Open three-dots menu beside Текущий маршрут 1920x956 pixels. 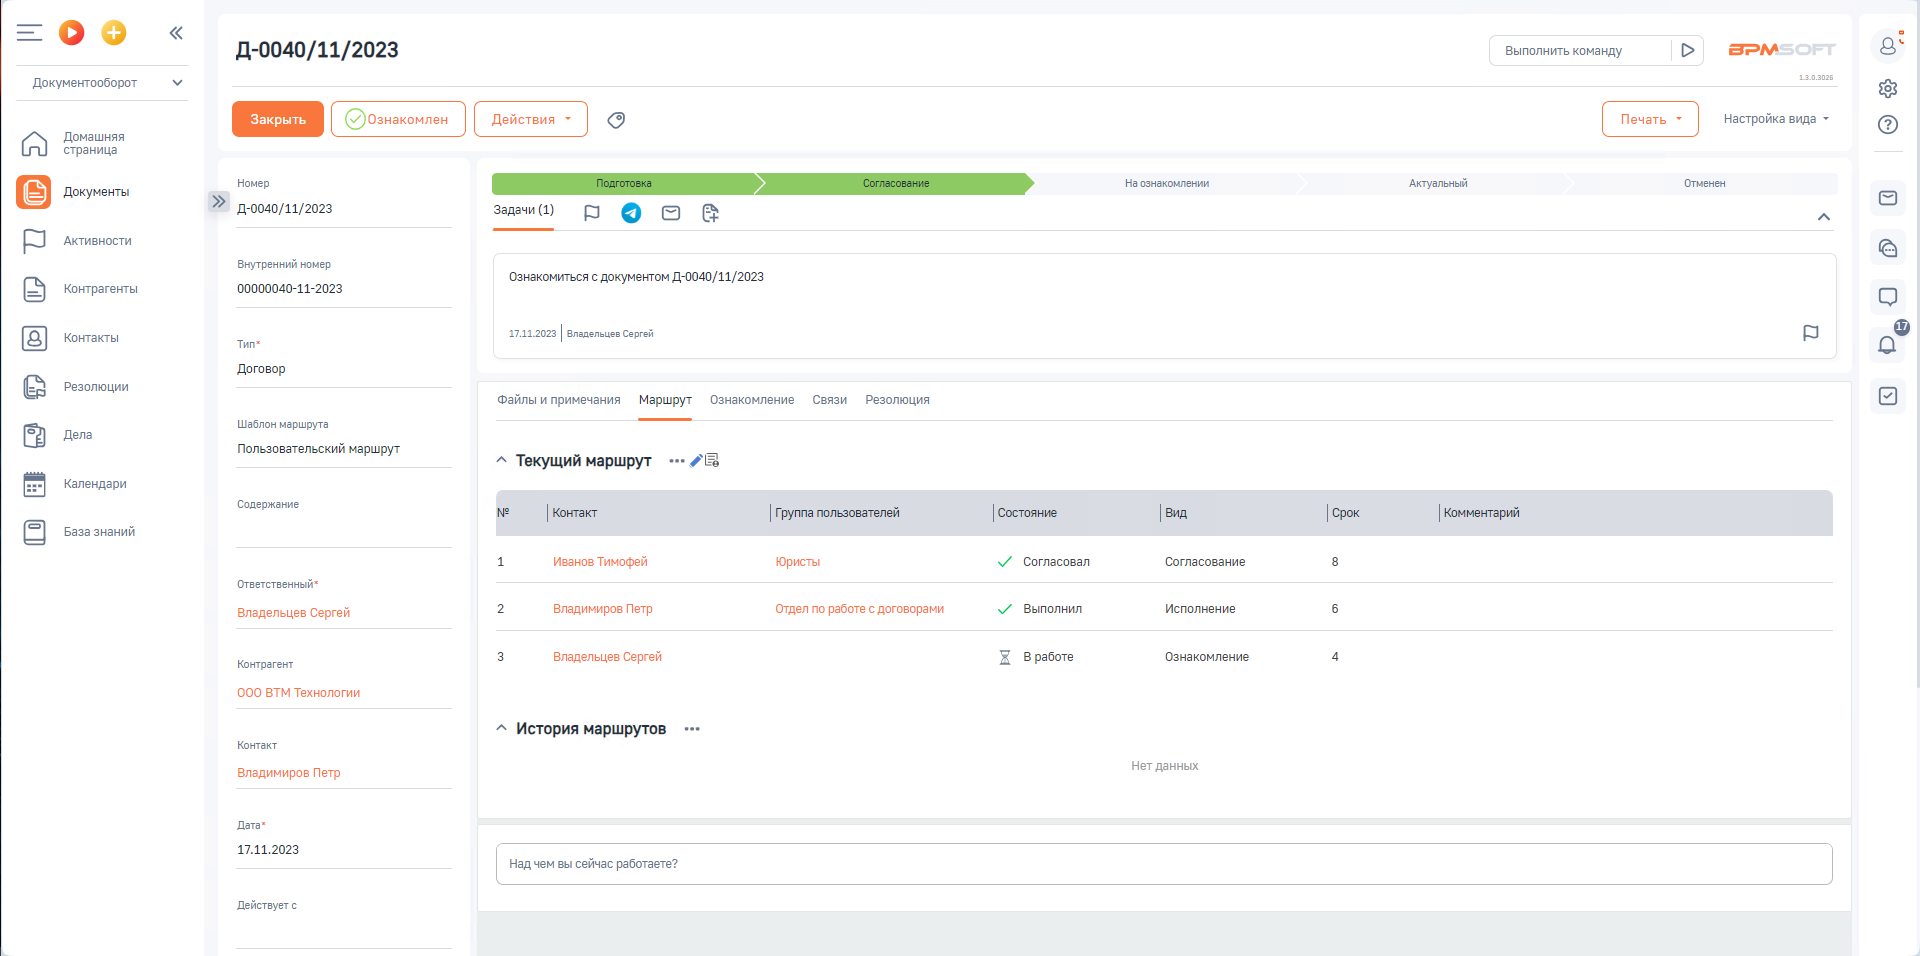click(x=677, y=461)
